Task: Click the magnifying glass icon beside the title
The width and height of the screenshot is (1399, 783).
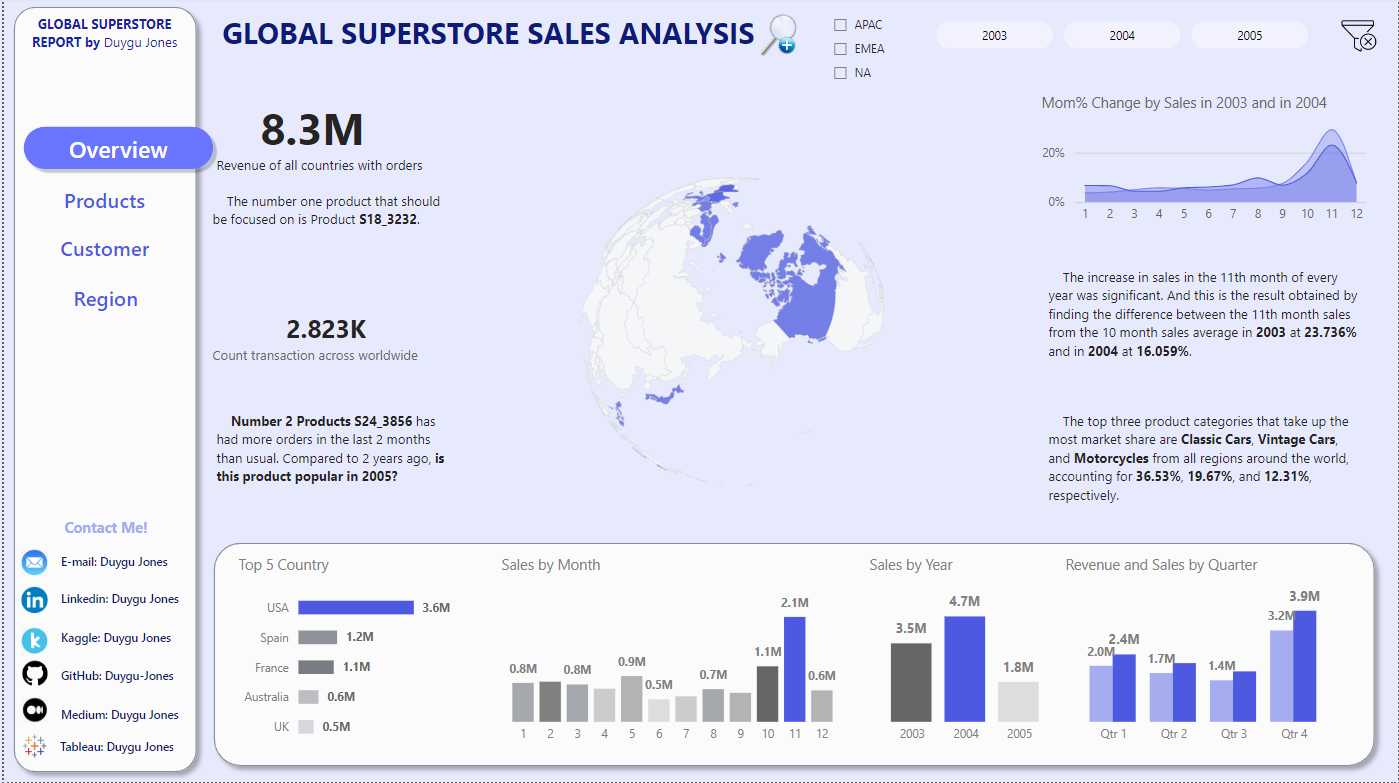Action: click(778, 35)
